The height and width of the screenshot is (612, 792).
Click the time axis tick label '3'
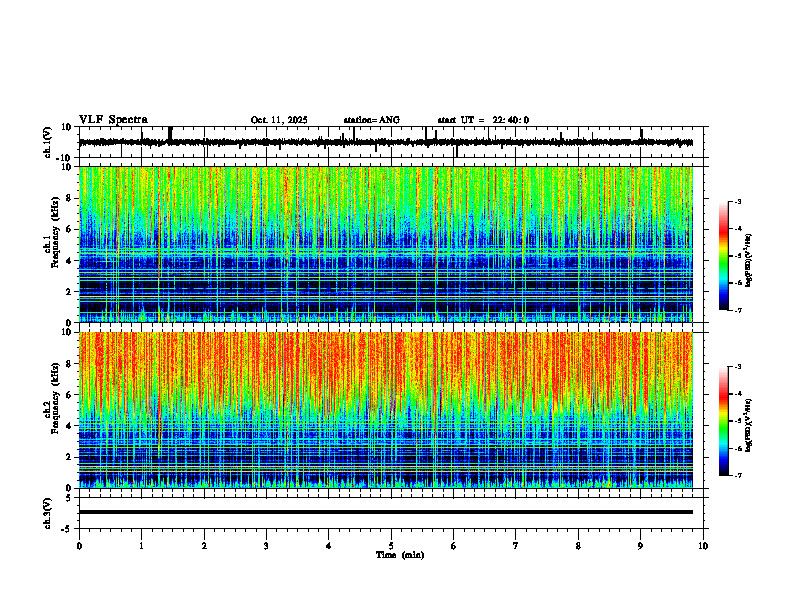click(x=266, y=546)
